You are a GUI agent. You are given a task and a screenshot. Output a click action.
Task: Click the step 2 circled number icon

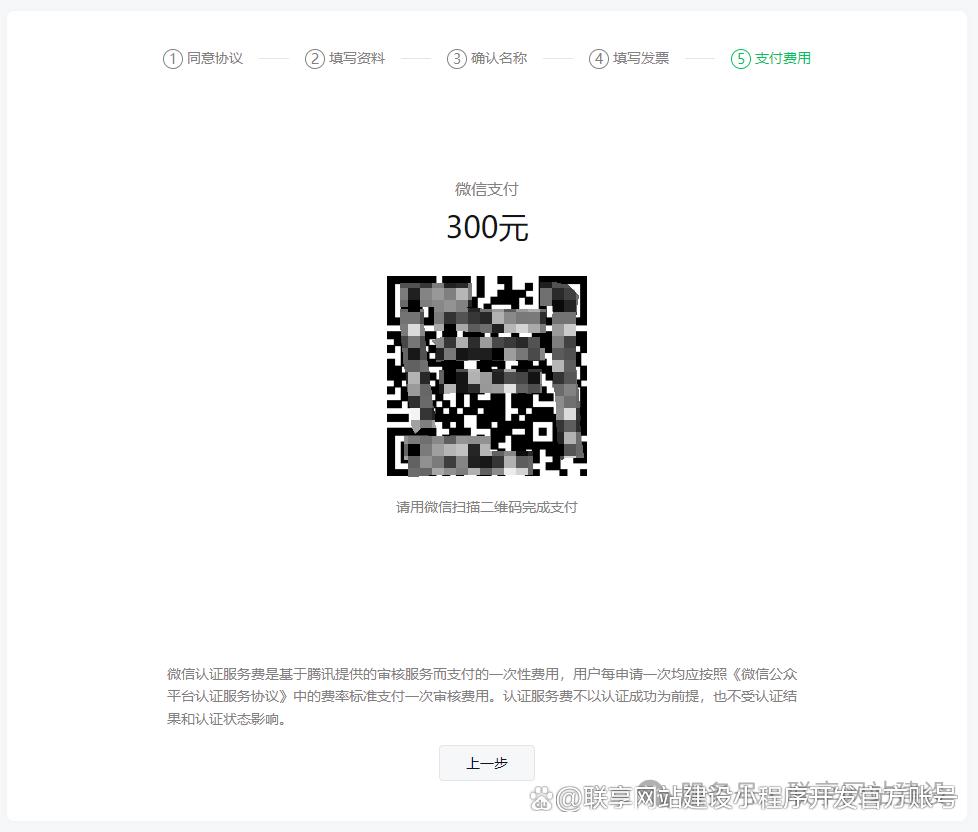click(314, 59)
